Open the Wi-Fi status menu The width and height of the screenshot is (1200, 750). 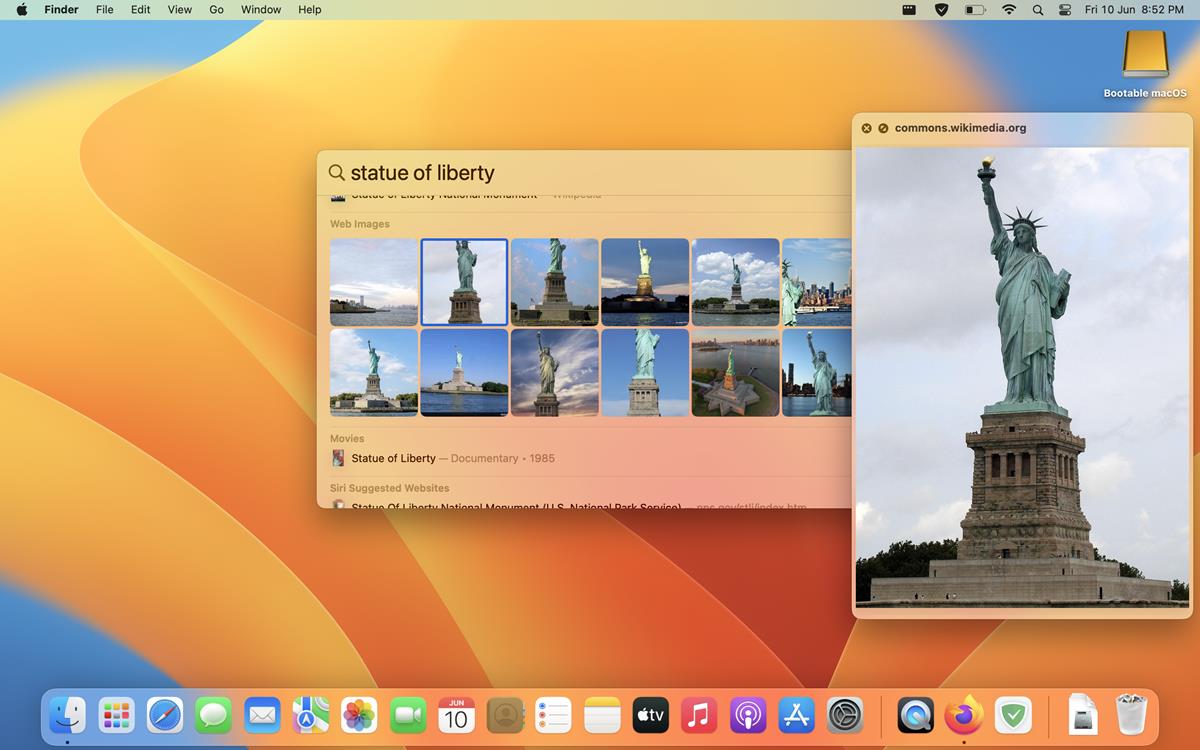(x=1009, y=9)
